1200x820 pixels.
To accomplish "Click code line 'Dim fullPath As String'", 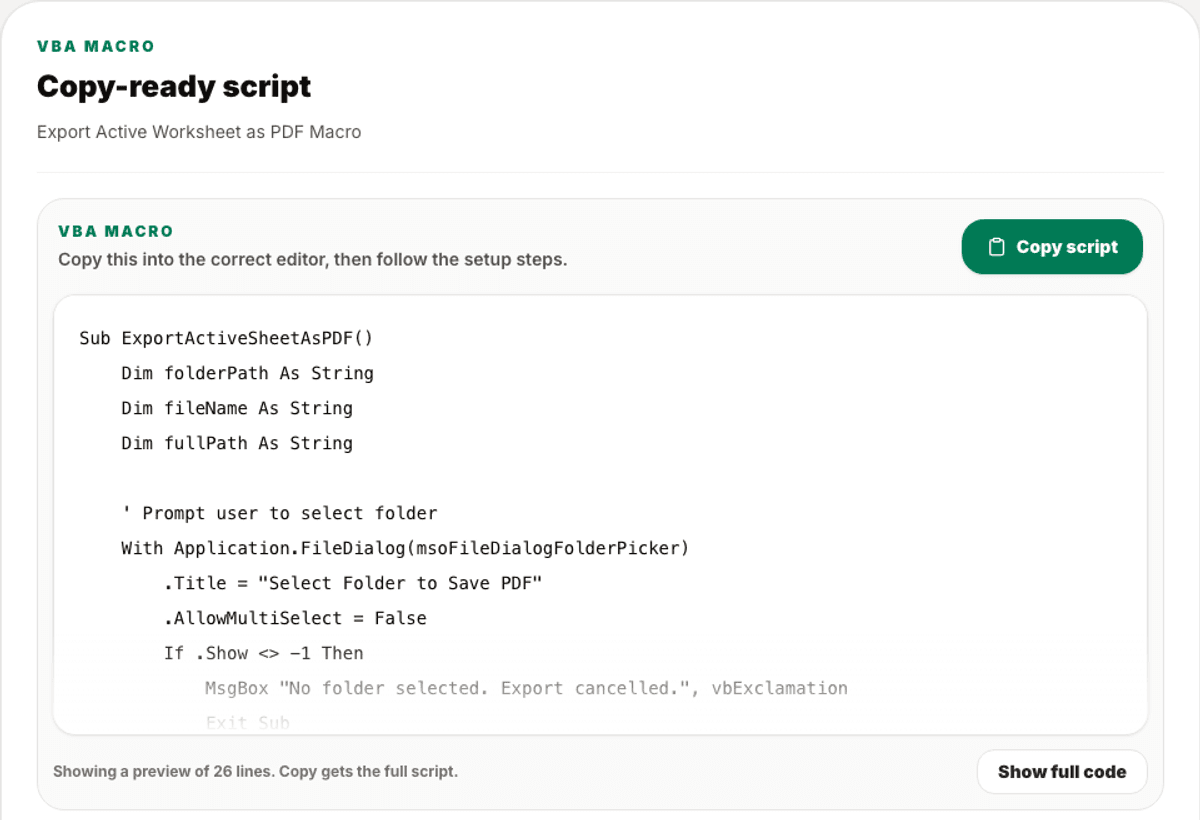I will coord(237,443).
